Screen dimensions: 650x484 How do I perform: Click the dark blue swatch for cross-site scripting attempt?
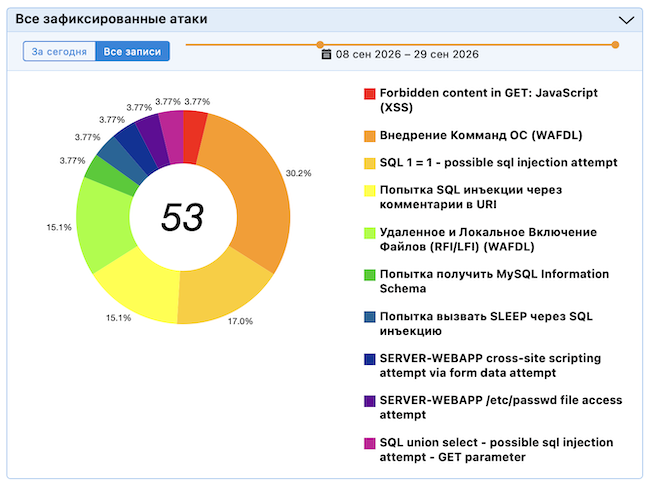point(369,359)
